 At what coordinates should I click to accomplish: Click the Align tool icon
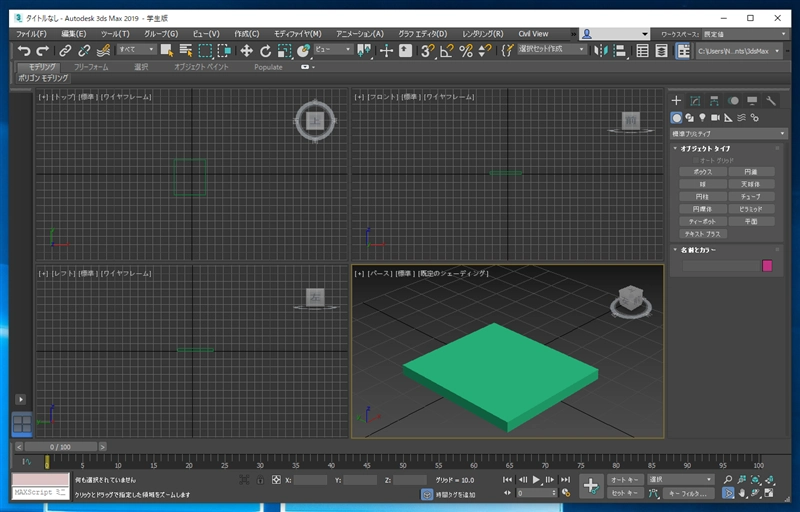pos(620,50)
